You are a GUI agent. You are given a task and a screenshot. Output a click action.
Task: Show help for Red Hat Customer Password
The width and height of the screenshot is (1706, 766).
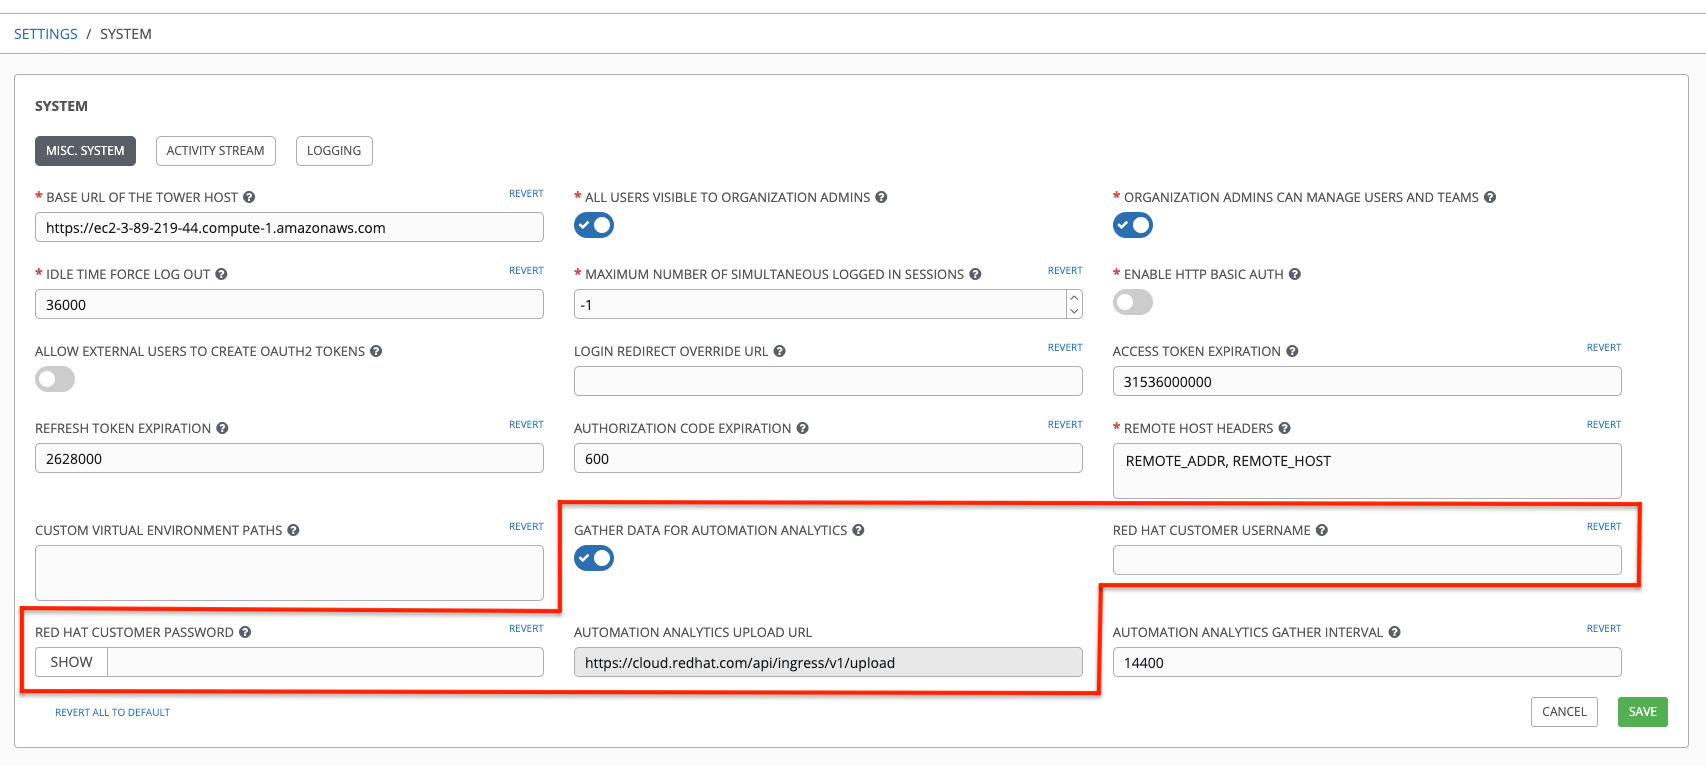tap(245, 633)
